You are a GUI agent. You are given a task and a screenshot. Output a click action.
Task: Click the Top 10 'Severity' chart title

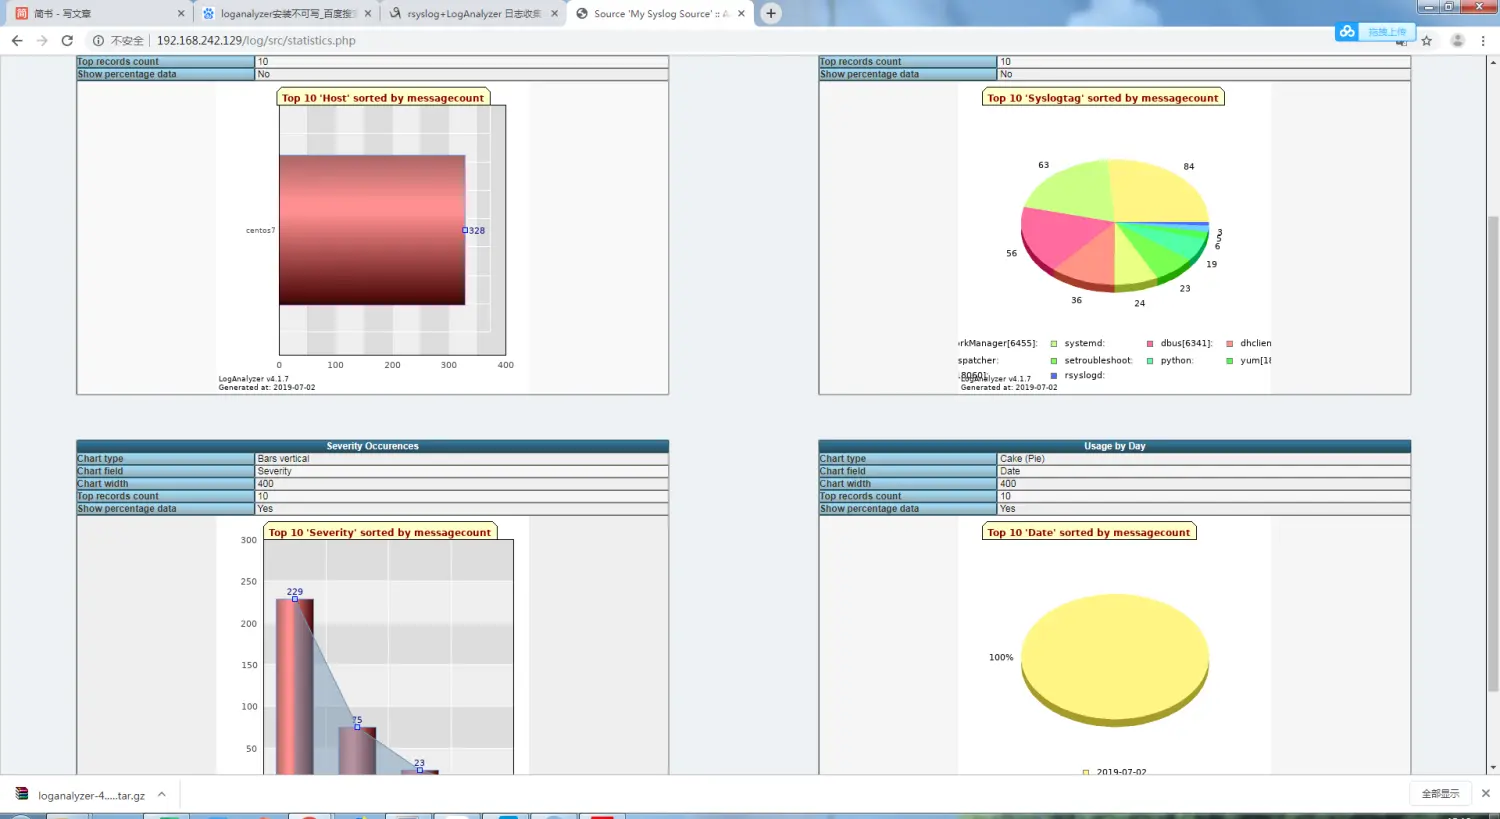tap(380, 533)
